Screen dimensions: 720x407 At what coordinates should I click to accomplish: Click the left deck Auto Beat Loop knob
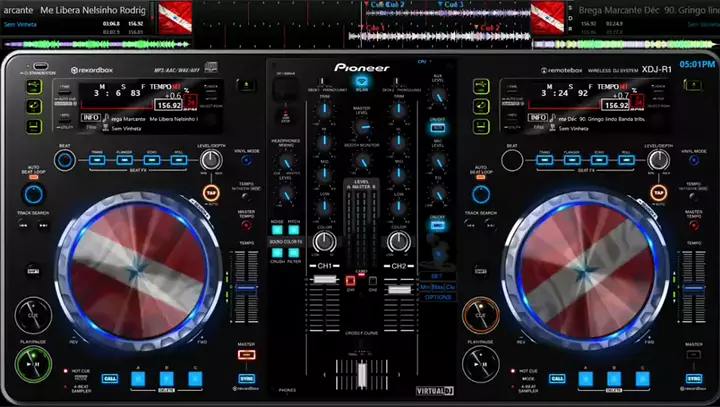33,194
